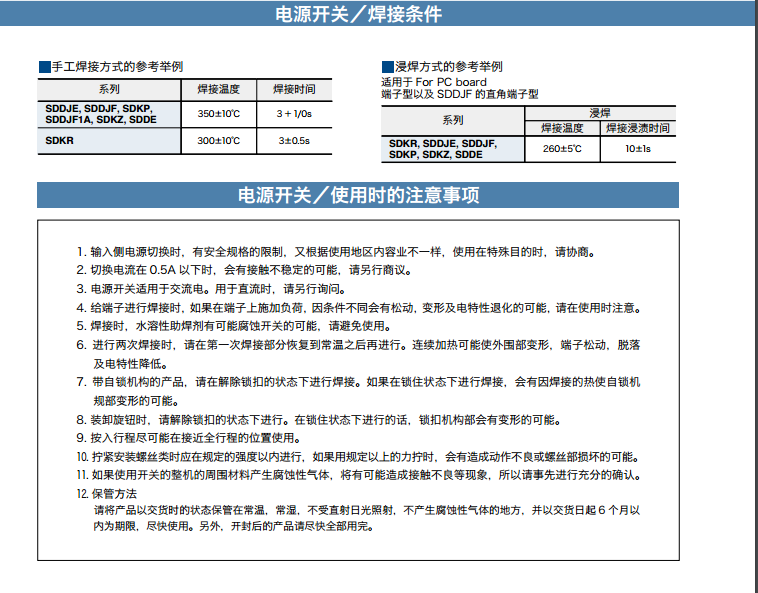
Task: Click the 3±0.5s soldering time cell
Action: [x=294, y=141]
